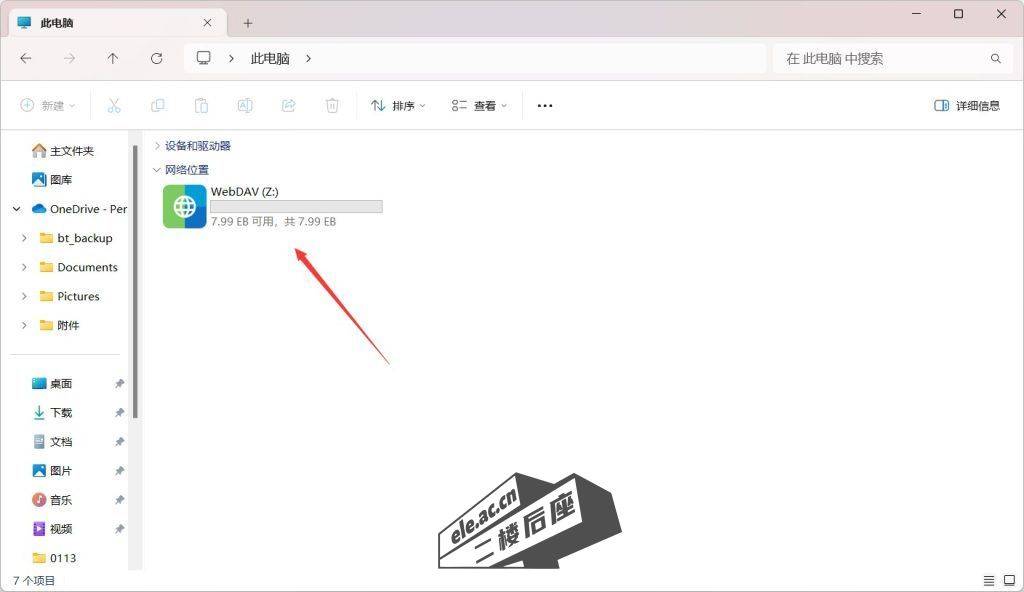Switch to details list view in status bar

point(989,580)
